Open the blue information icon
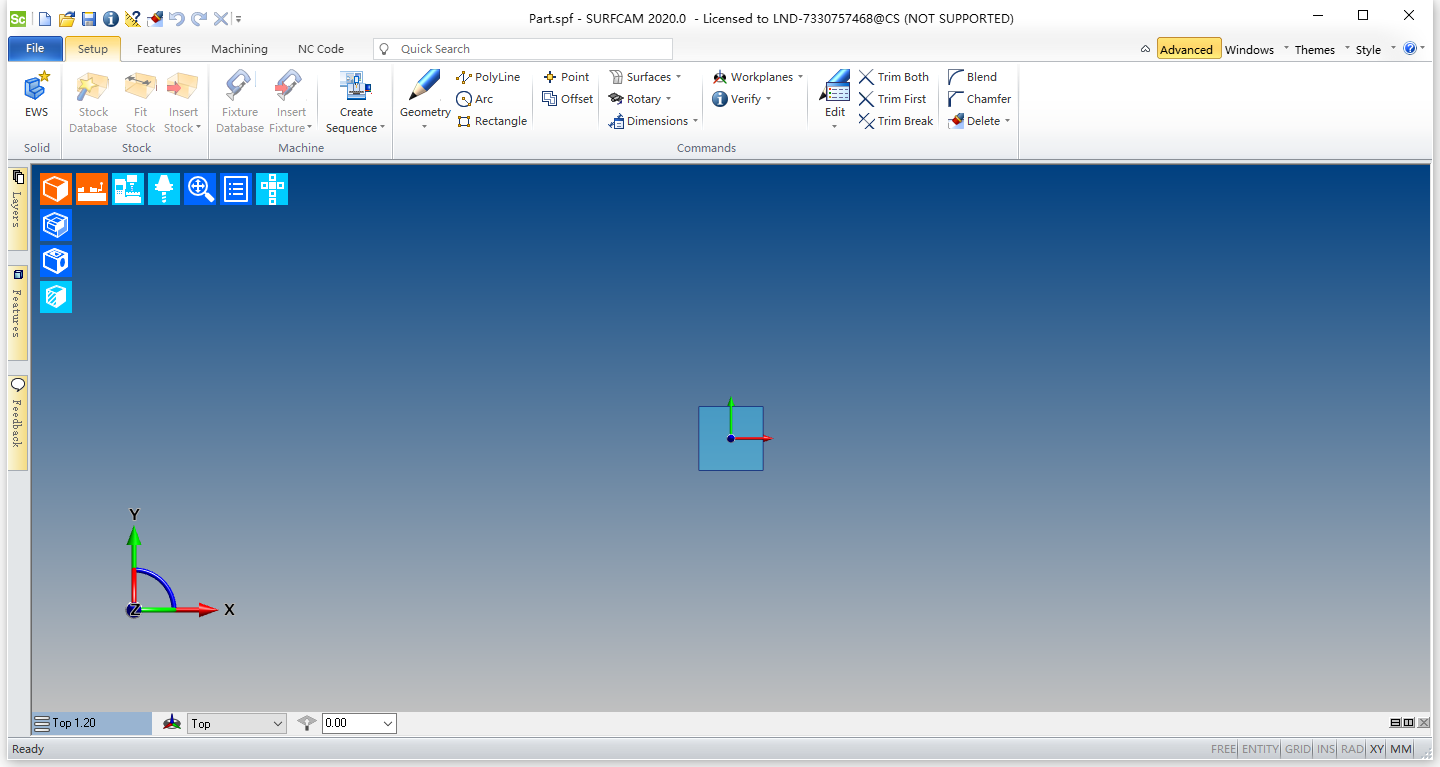Screen dimensions: 1440x767 click(x=110, y=18)
